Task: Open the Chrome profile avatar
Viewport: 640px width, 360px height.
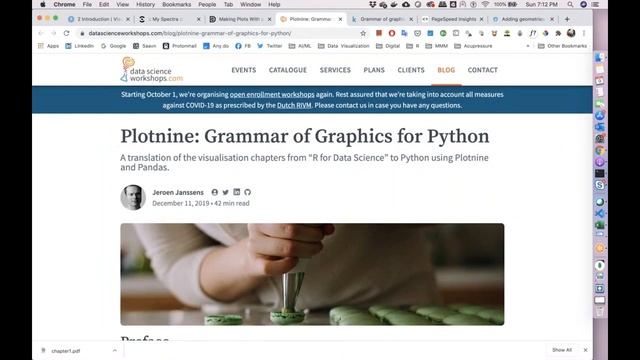Action: (x=571, y=33)
